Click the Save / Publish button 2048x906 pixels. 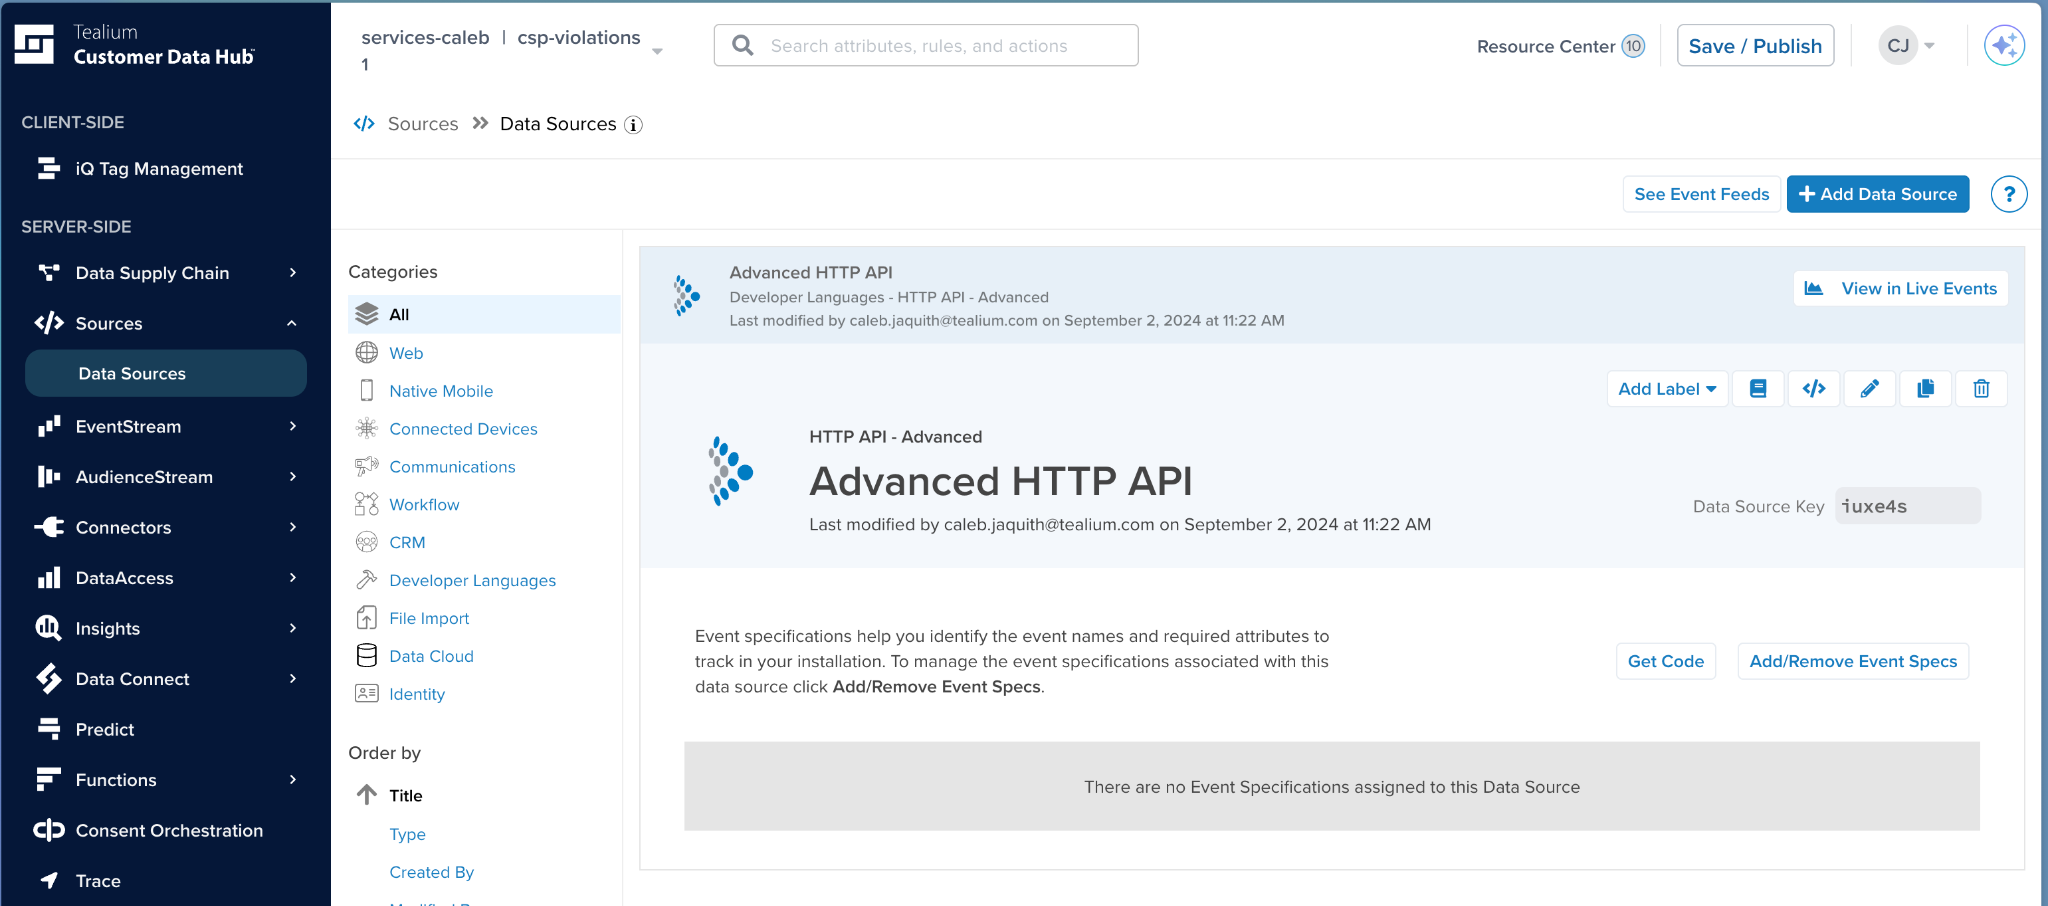[x=1755, y=46]
